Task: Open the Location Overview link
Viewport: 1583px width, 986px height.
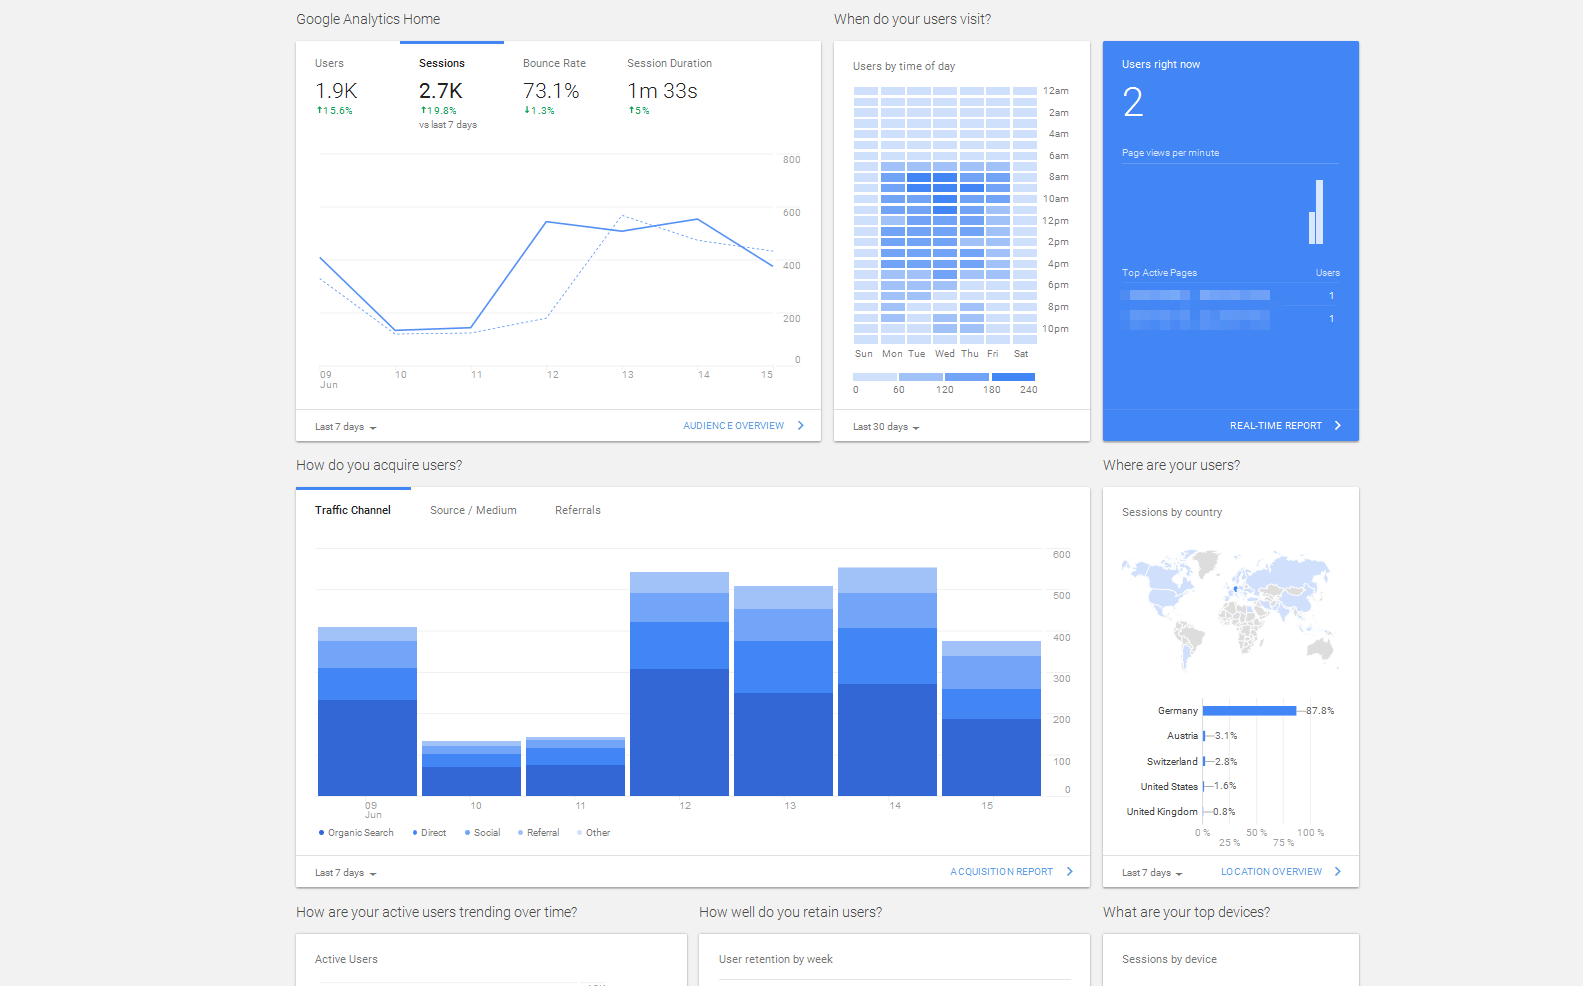Action: [1271, 872]
